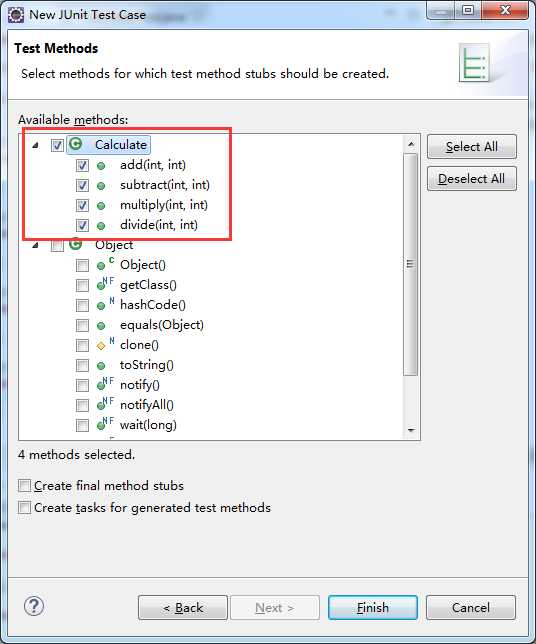536x644 pixels.
Task: Click the hashCode() method icon
Action: [x=105, y=304]
